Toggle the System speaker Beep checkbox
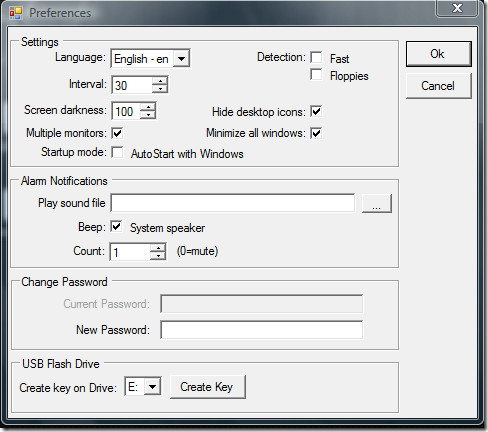The height and width of the screenshot is (432, 488). [x=116, y=227]
